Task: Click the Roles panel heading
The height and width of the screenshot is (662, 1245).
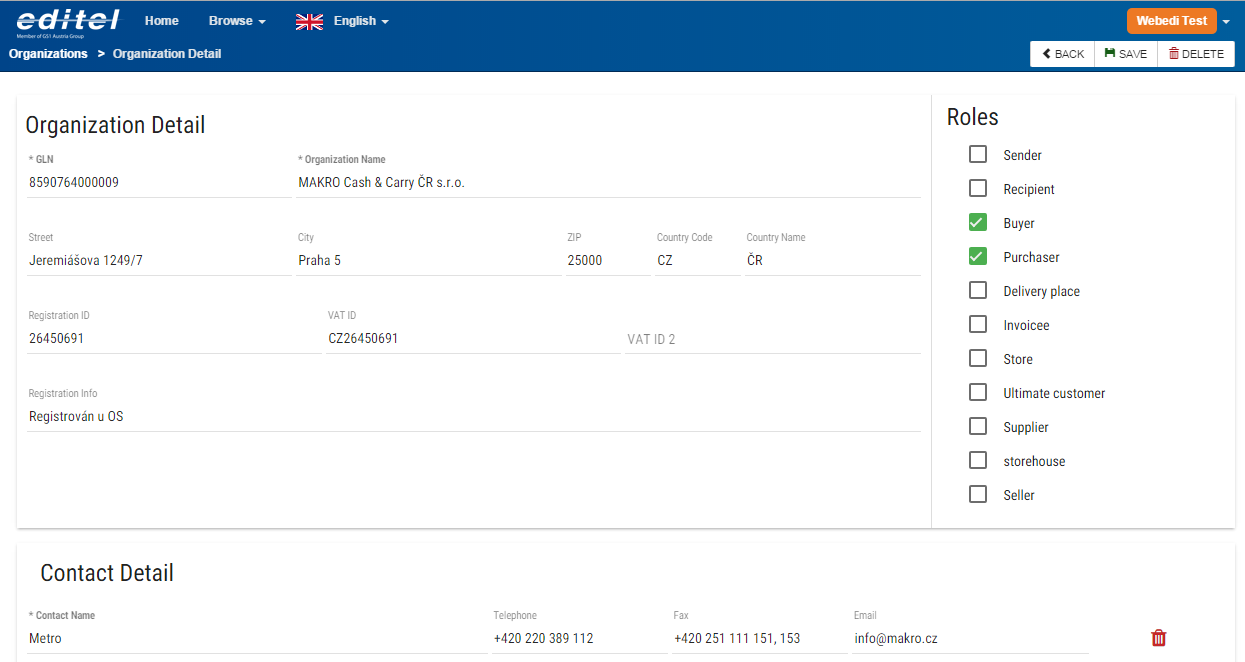Action: [973, 117]
